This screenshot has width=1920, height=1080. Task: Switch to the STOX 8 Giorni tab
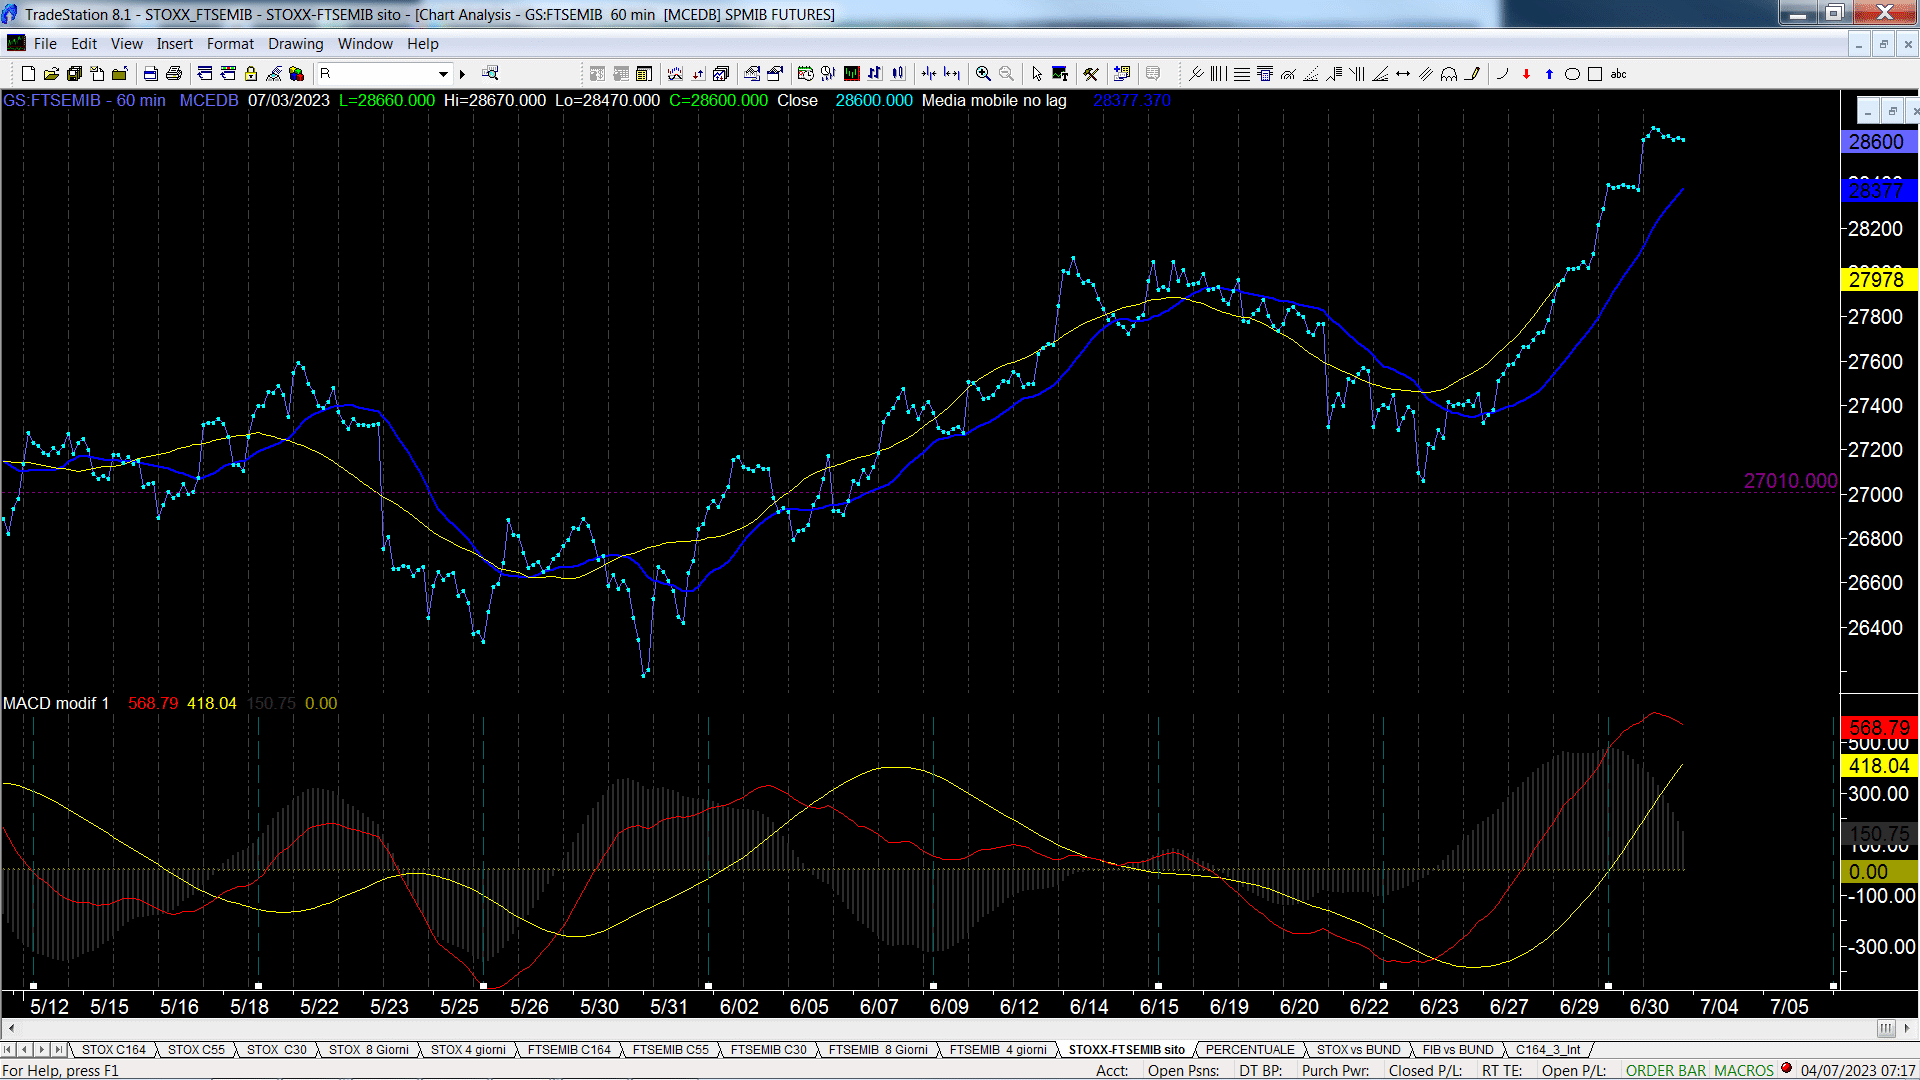pyautogui.click(x=368, y=1050)
